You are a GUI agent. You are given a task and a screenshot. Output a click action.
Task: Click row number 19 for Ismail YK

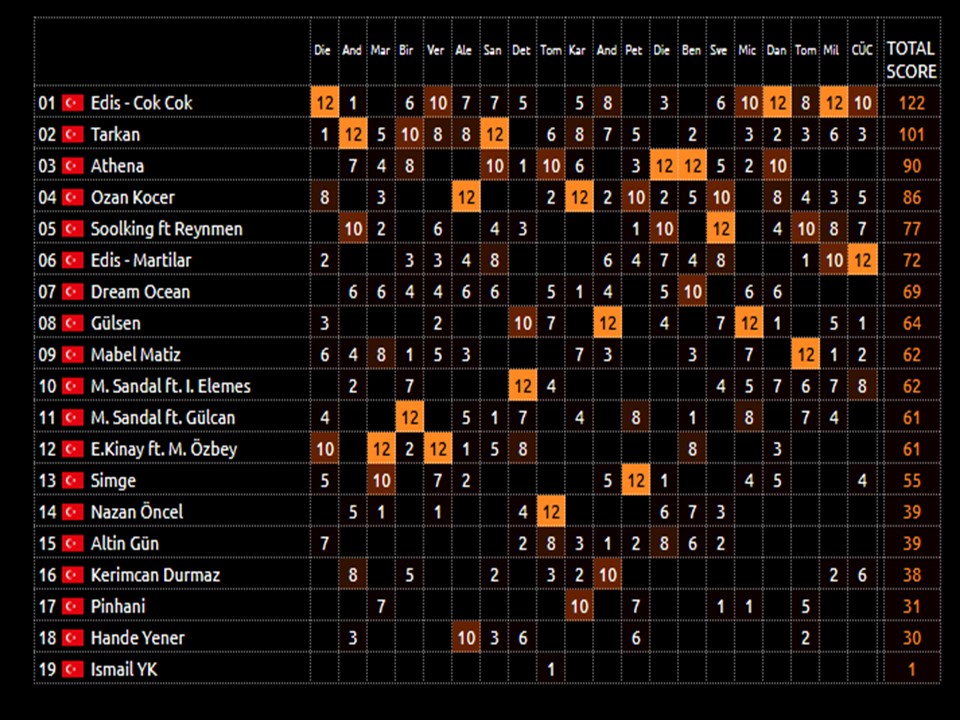pyautogui.click(x=47, y=669)
